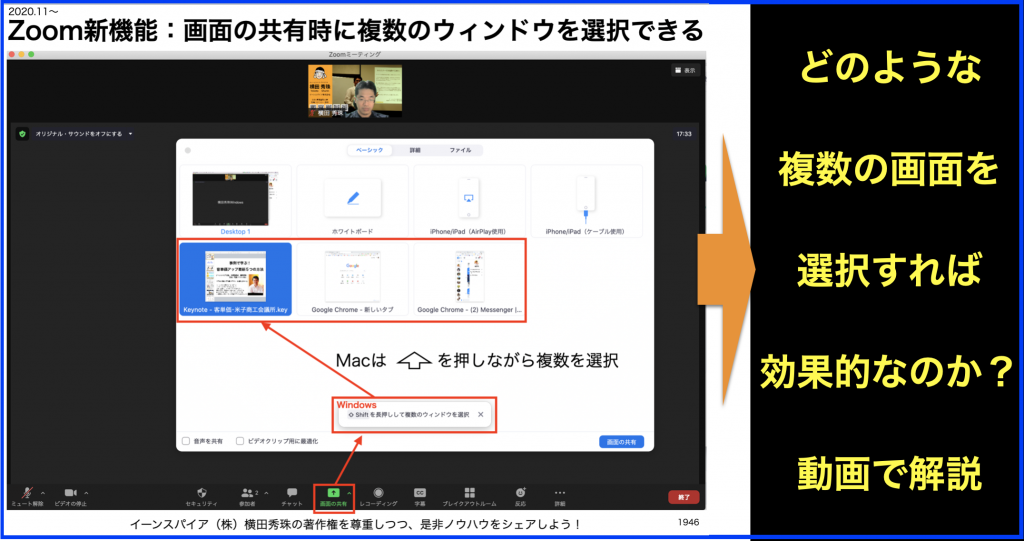The height and width of the screenshot is (541, 1024).
Task: Select iPhone/iPad via cable option
Action: (x=586, y=201)
